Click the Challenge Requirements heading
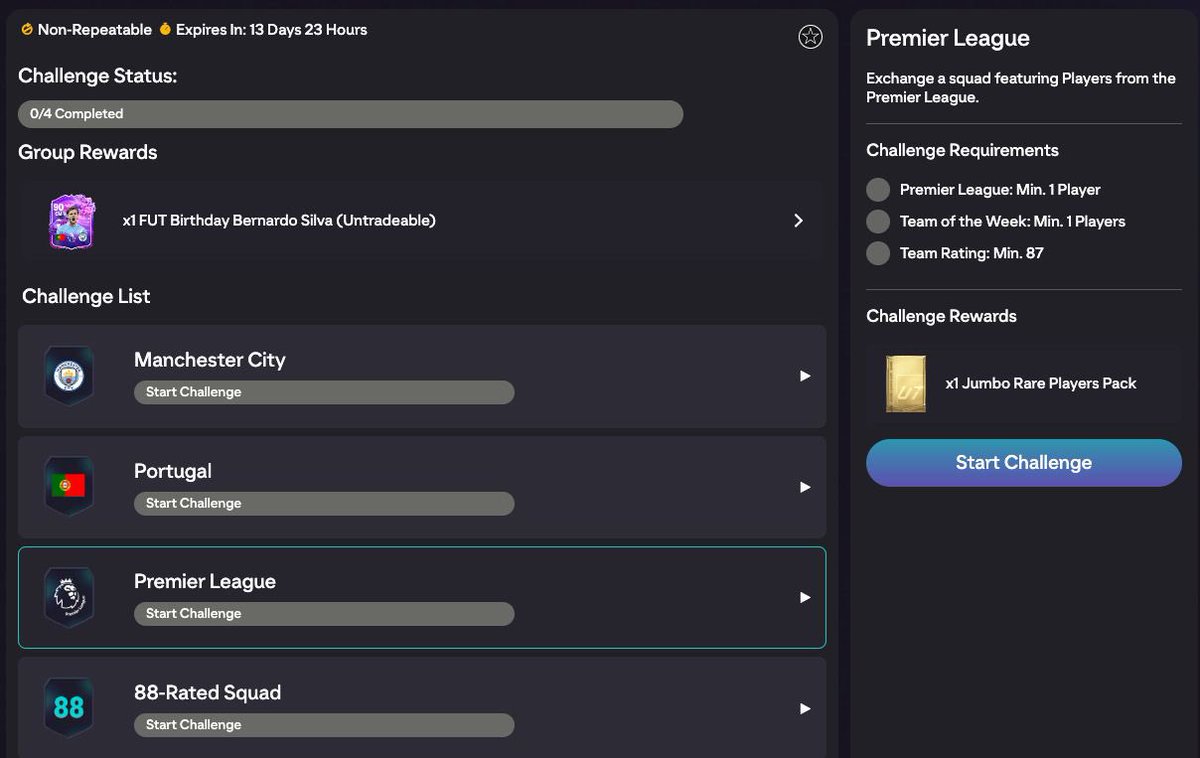The image size is (1200, 758). (962, 151)
